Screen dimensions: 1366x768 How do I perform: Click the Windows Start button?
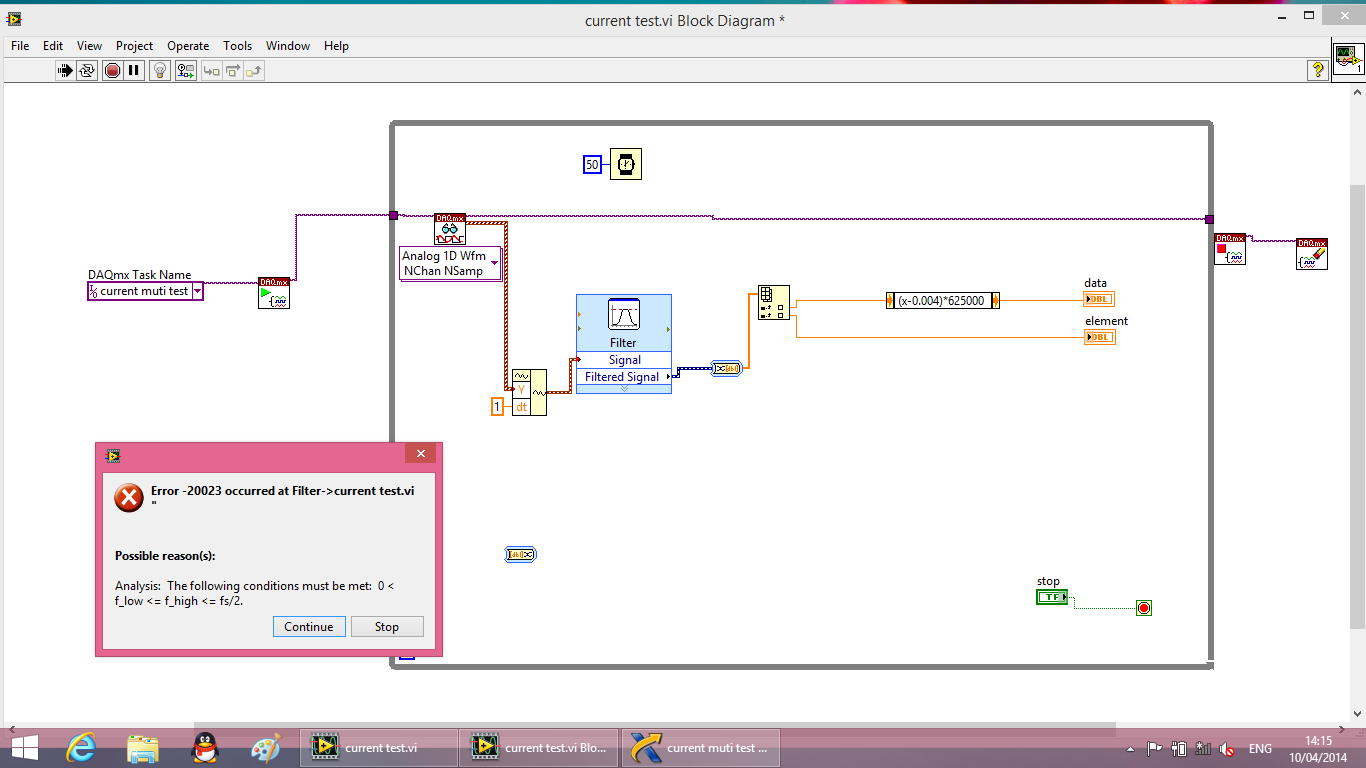[24, 748]
